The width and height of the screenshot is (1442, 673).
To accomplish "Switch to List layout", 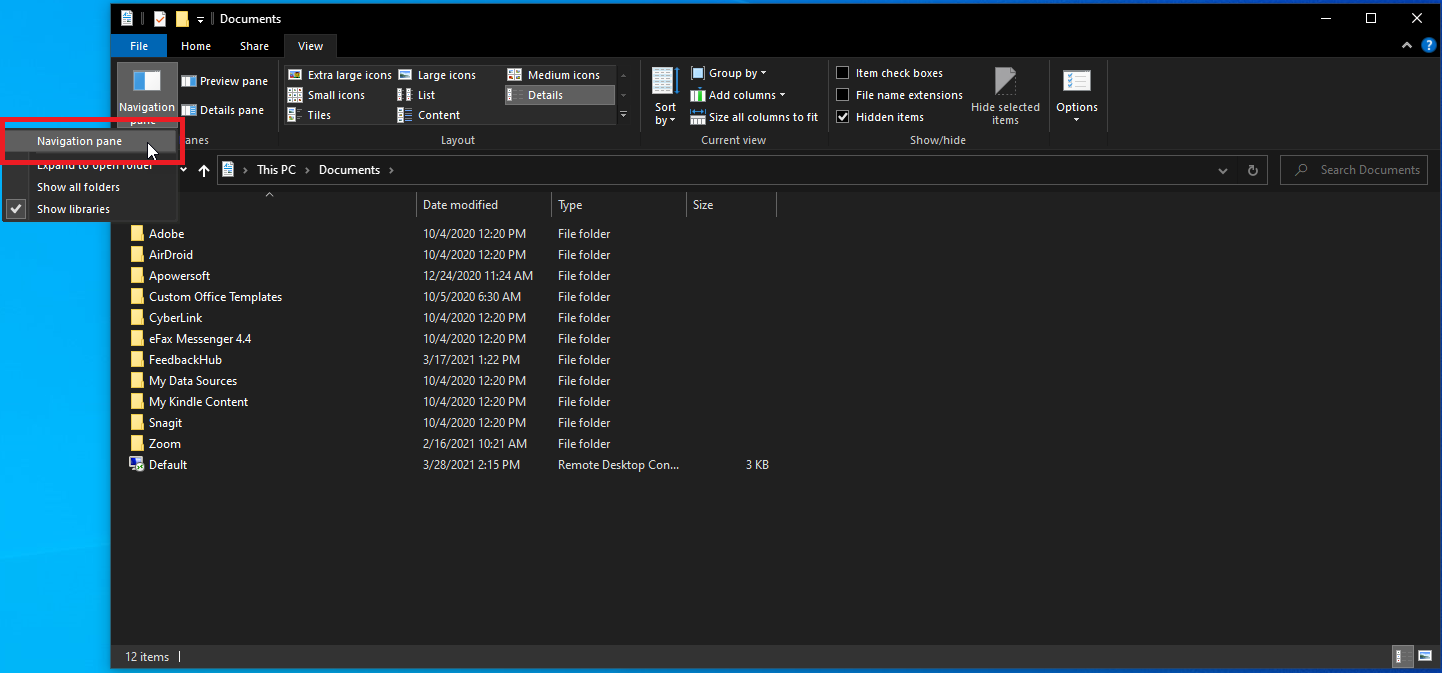I will coord(416,95).
